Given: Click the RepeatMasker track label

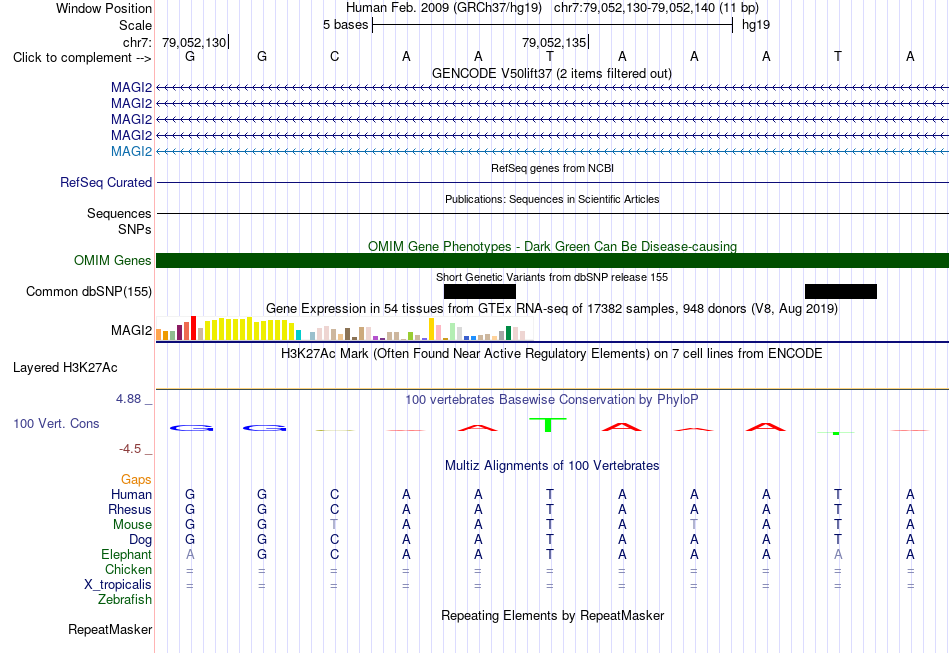Looking at the screenshot, I should (110, 629).
